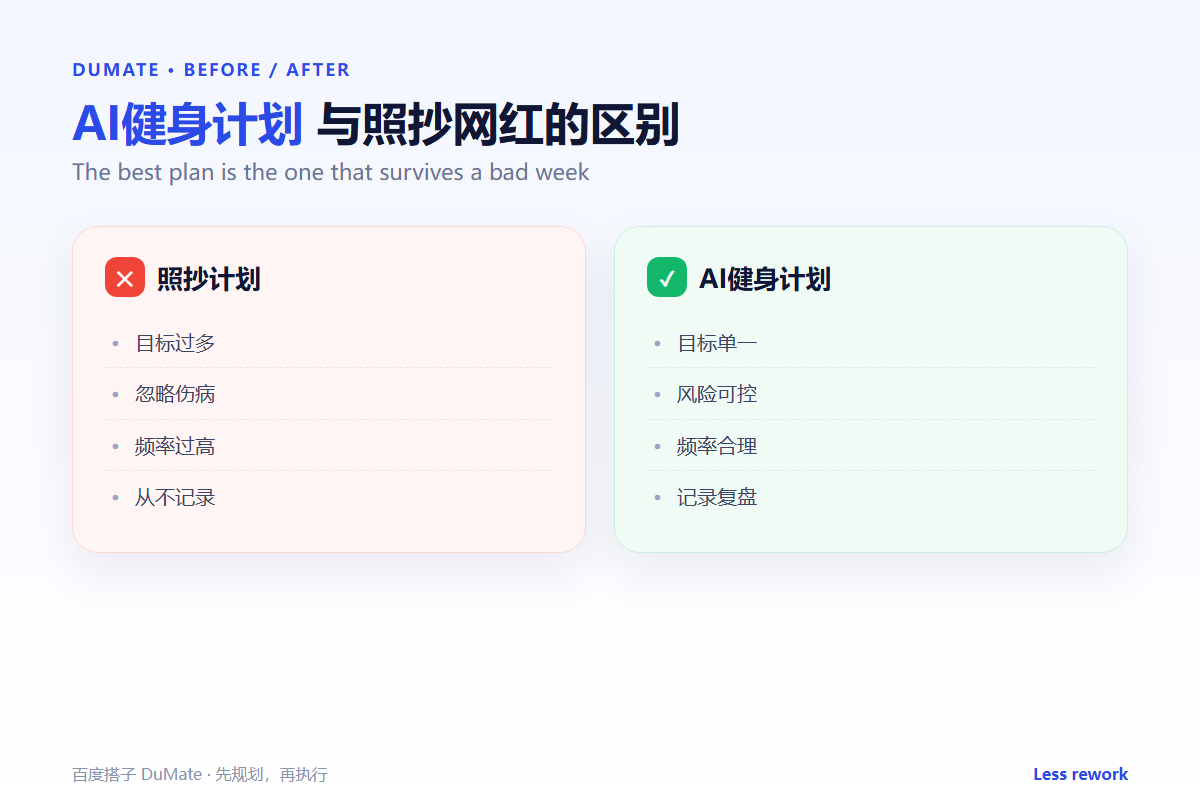1200x800 pixels.
Task: Click the bullet item 记录复盘
Action: click(x=717, y=497)
